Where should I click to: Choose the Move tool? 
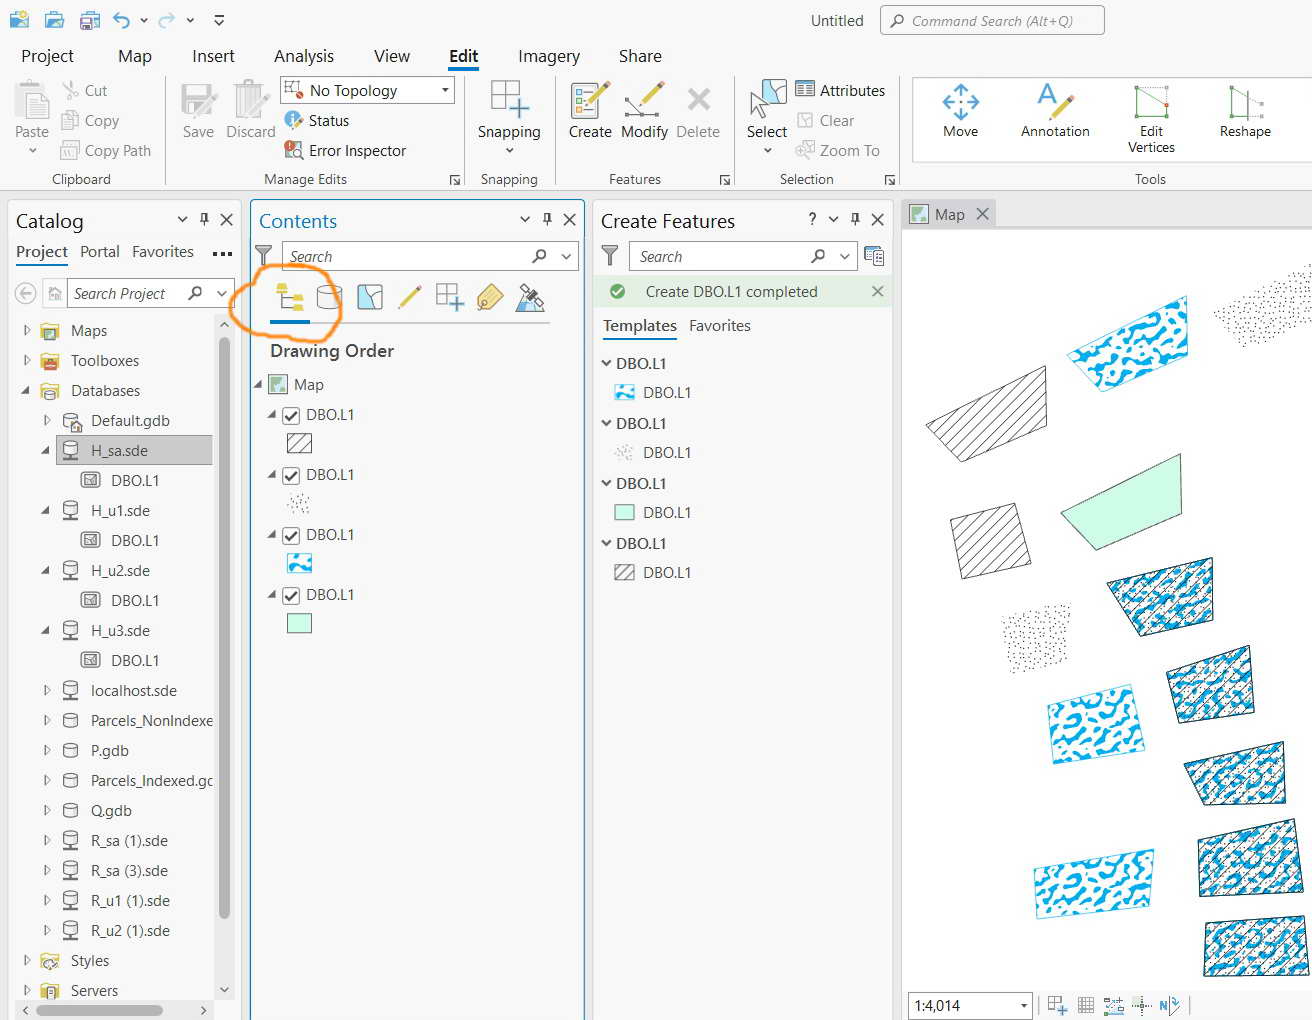click(x=961, y=110)
